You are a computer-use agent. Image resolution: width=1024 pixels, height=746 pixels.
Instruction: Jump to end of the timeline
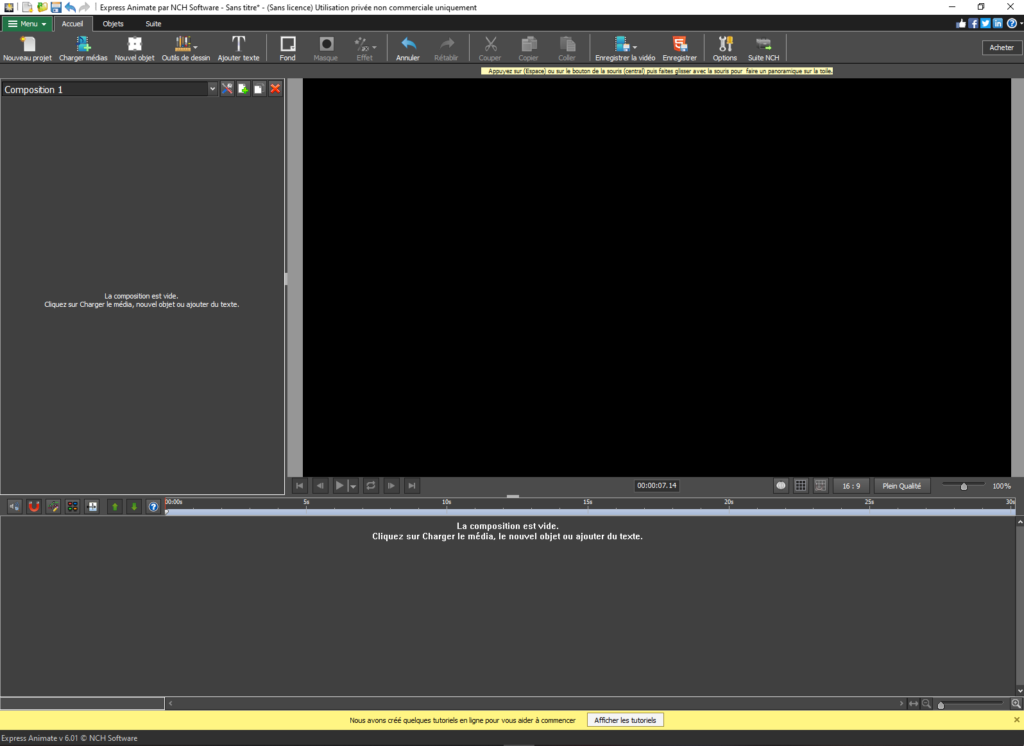coord(411,485)
